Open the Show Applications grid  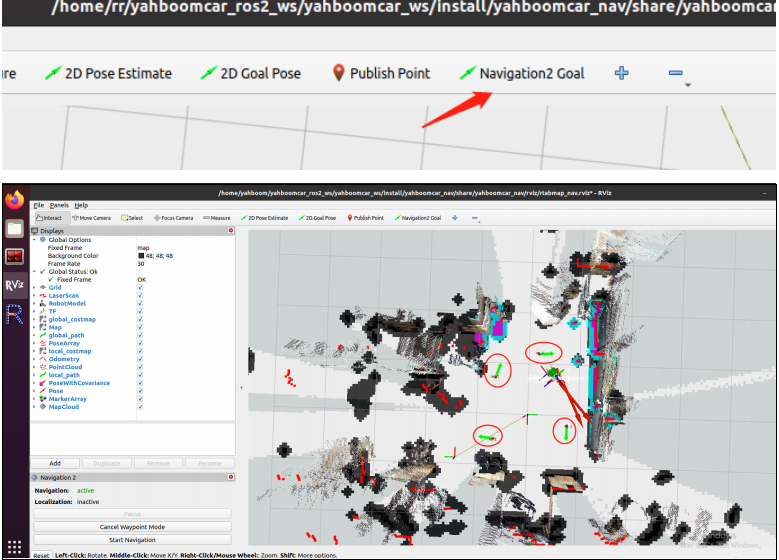point(14,548)
